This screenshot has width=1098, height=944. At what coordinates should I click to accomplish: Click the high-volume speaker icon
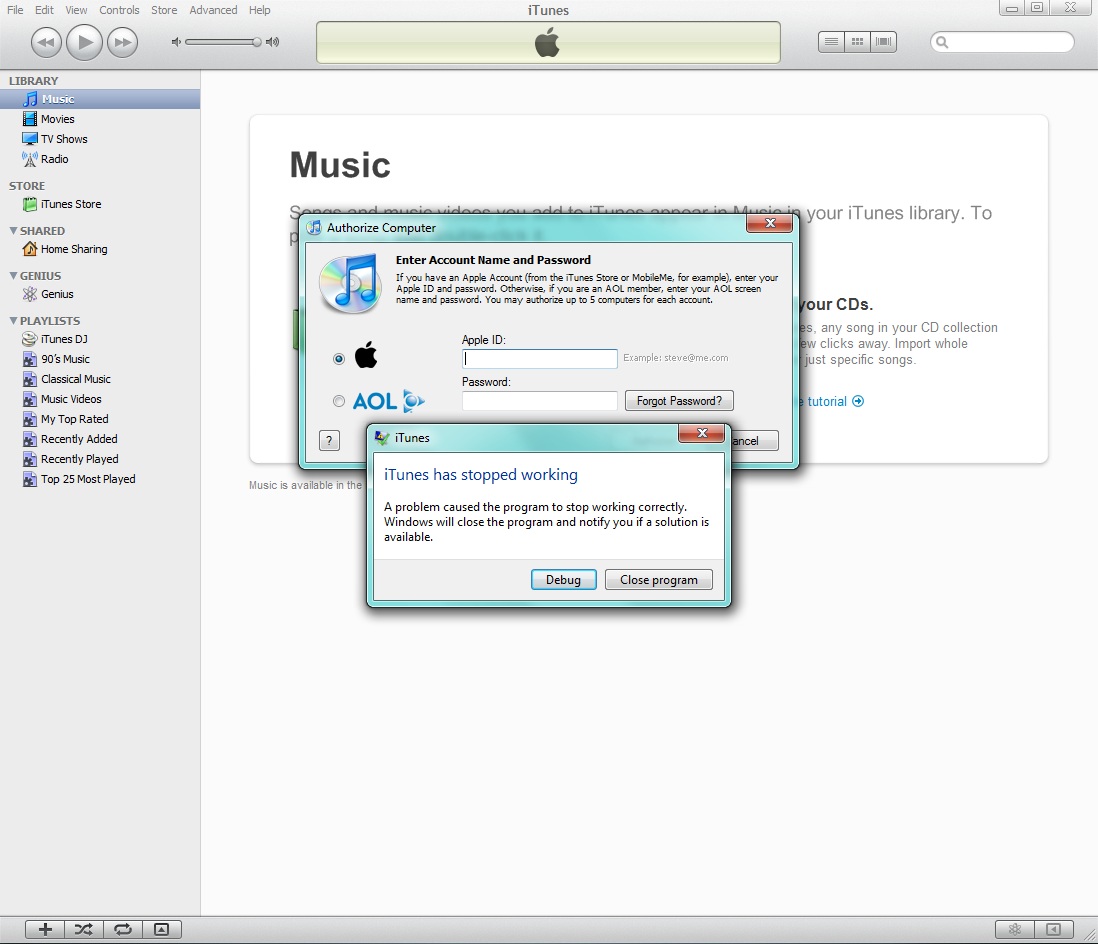[x=272, y=42]
